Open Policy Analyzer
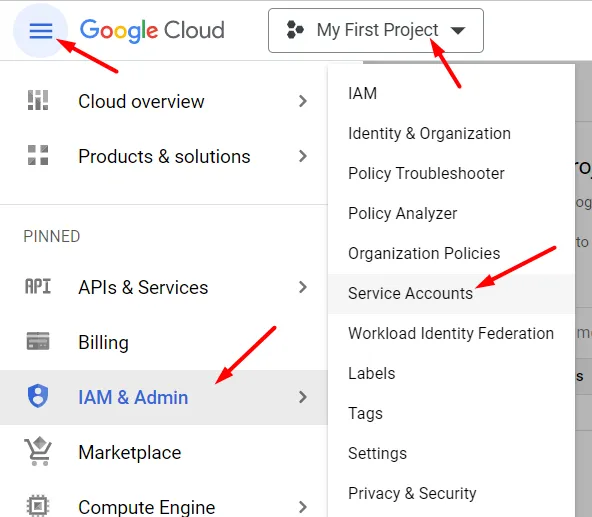592x517 pixels. (451, 213)
